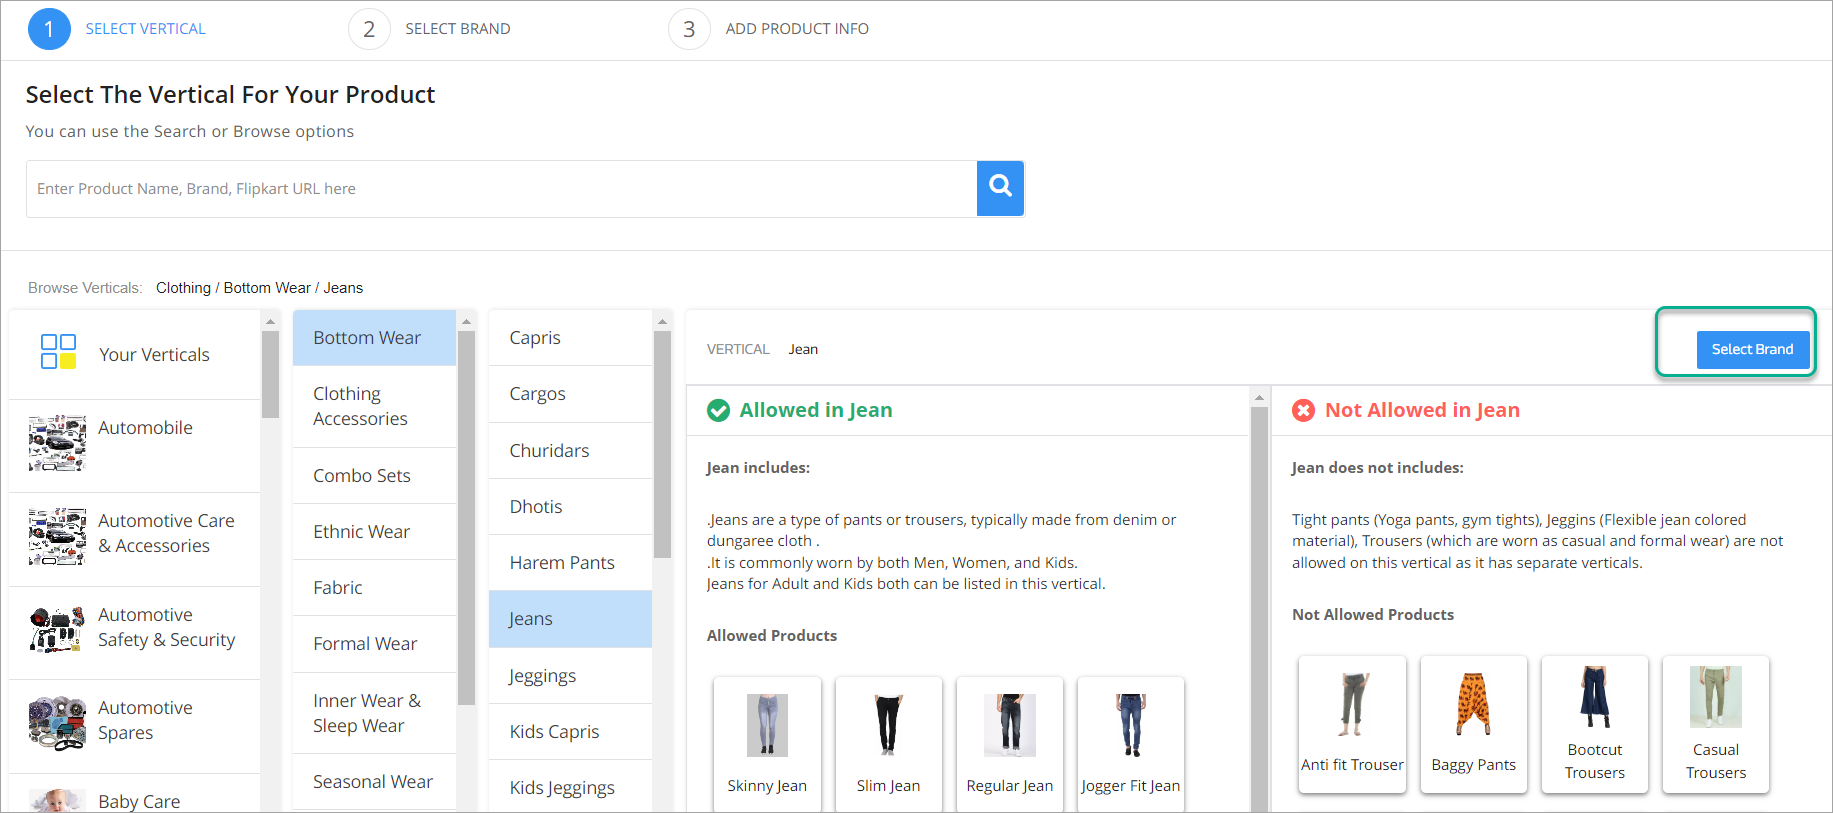Select Seasonal Wear subcategory
The width and height of the screenshot is (1833, 813).
(374, 782)
